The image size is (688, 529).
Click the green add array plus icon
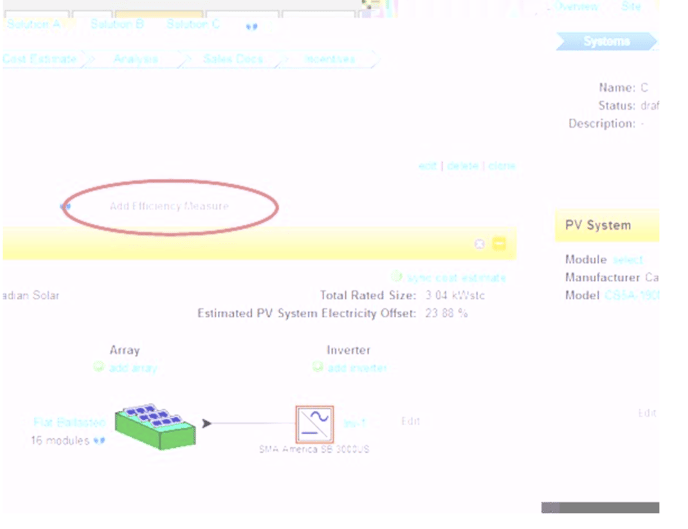99,367
